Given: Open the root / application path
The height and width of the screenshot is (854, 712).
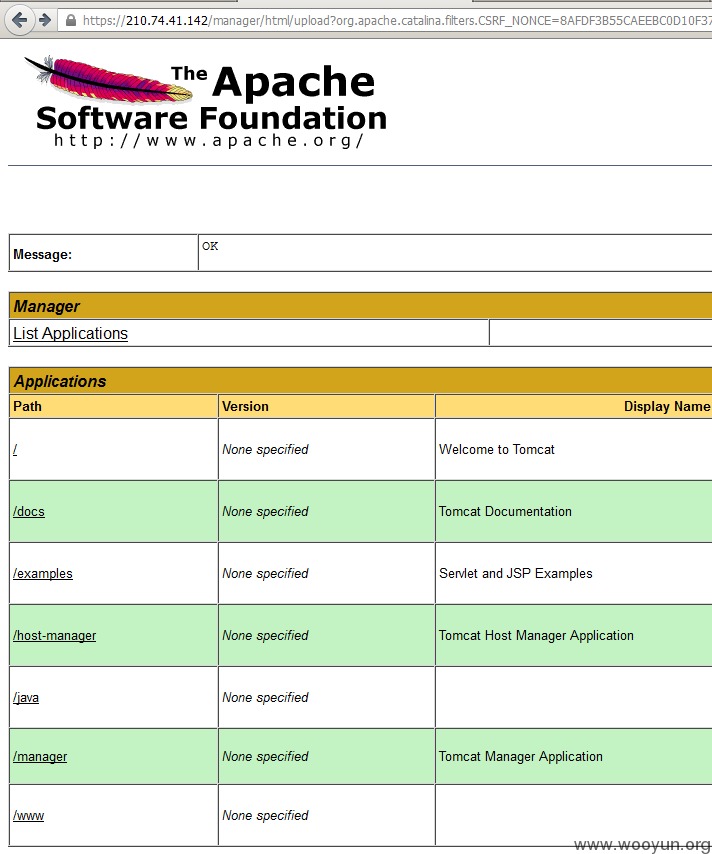Looking at the screenshot, I should tap(15, 449).
